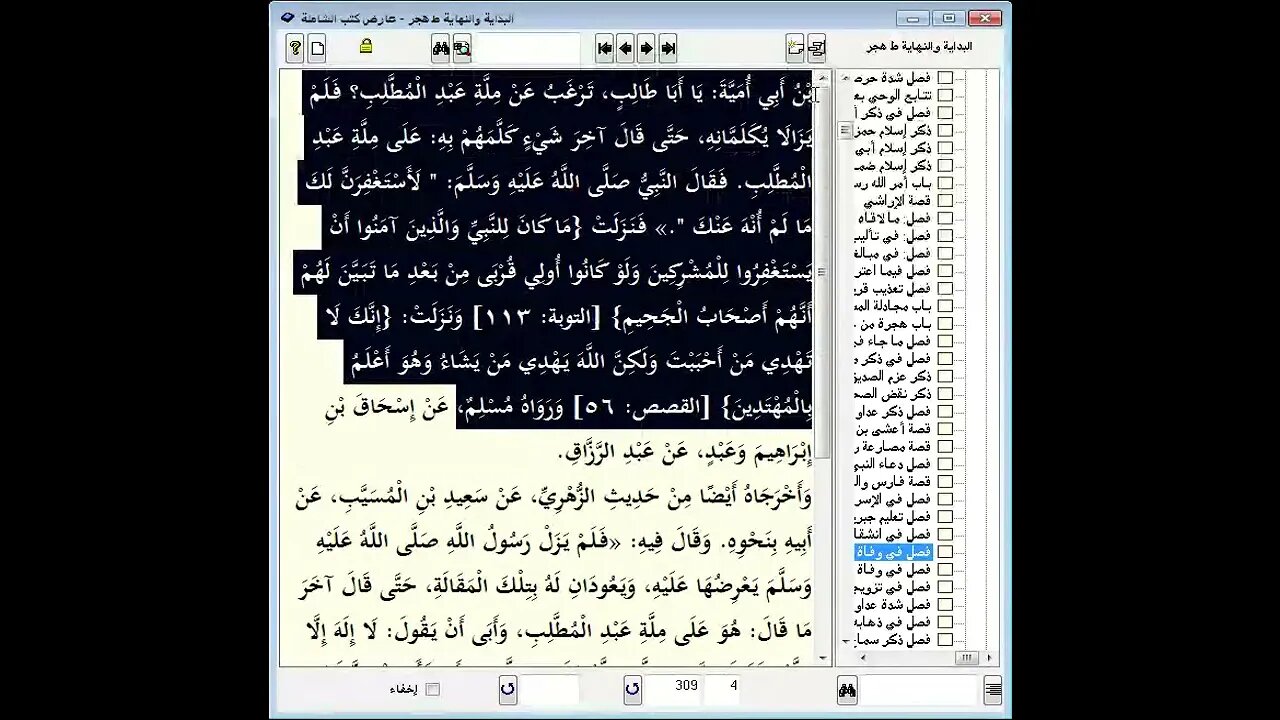Select tree item فصل في انشقاق

pyautogui.click(x=894, y=534)
